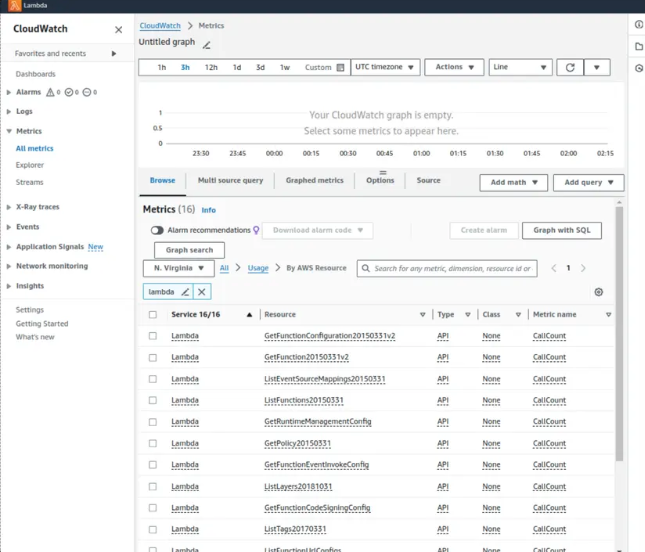645x552 pixels.
Task: Expand the Logs section in sidebar
Action: tap(9, 111)
